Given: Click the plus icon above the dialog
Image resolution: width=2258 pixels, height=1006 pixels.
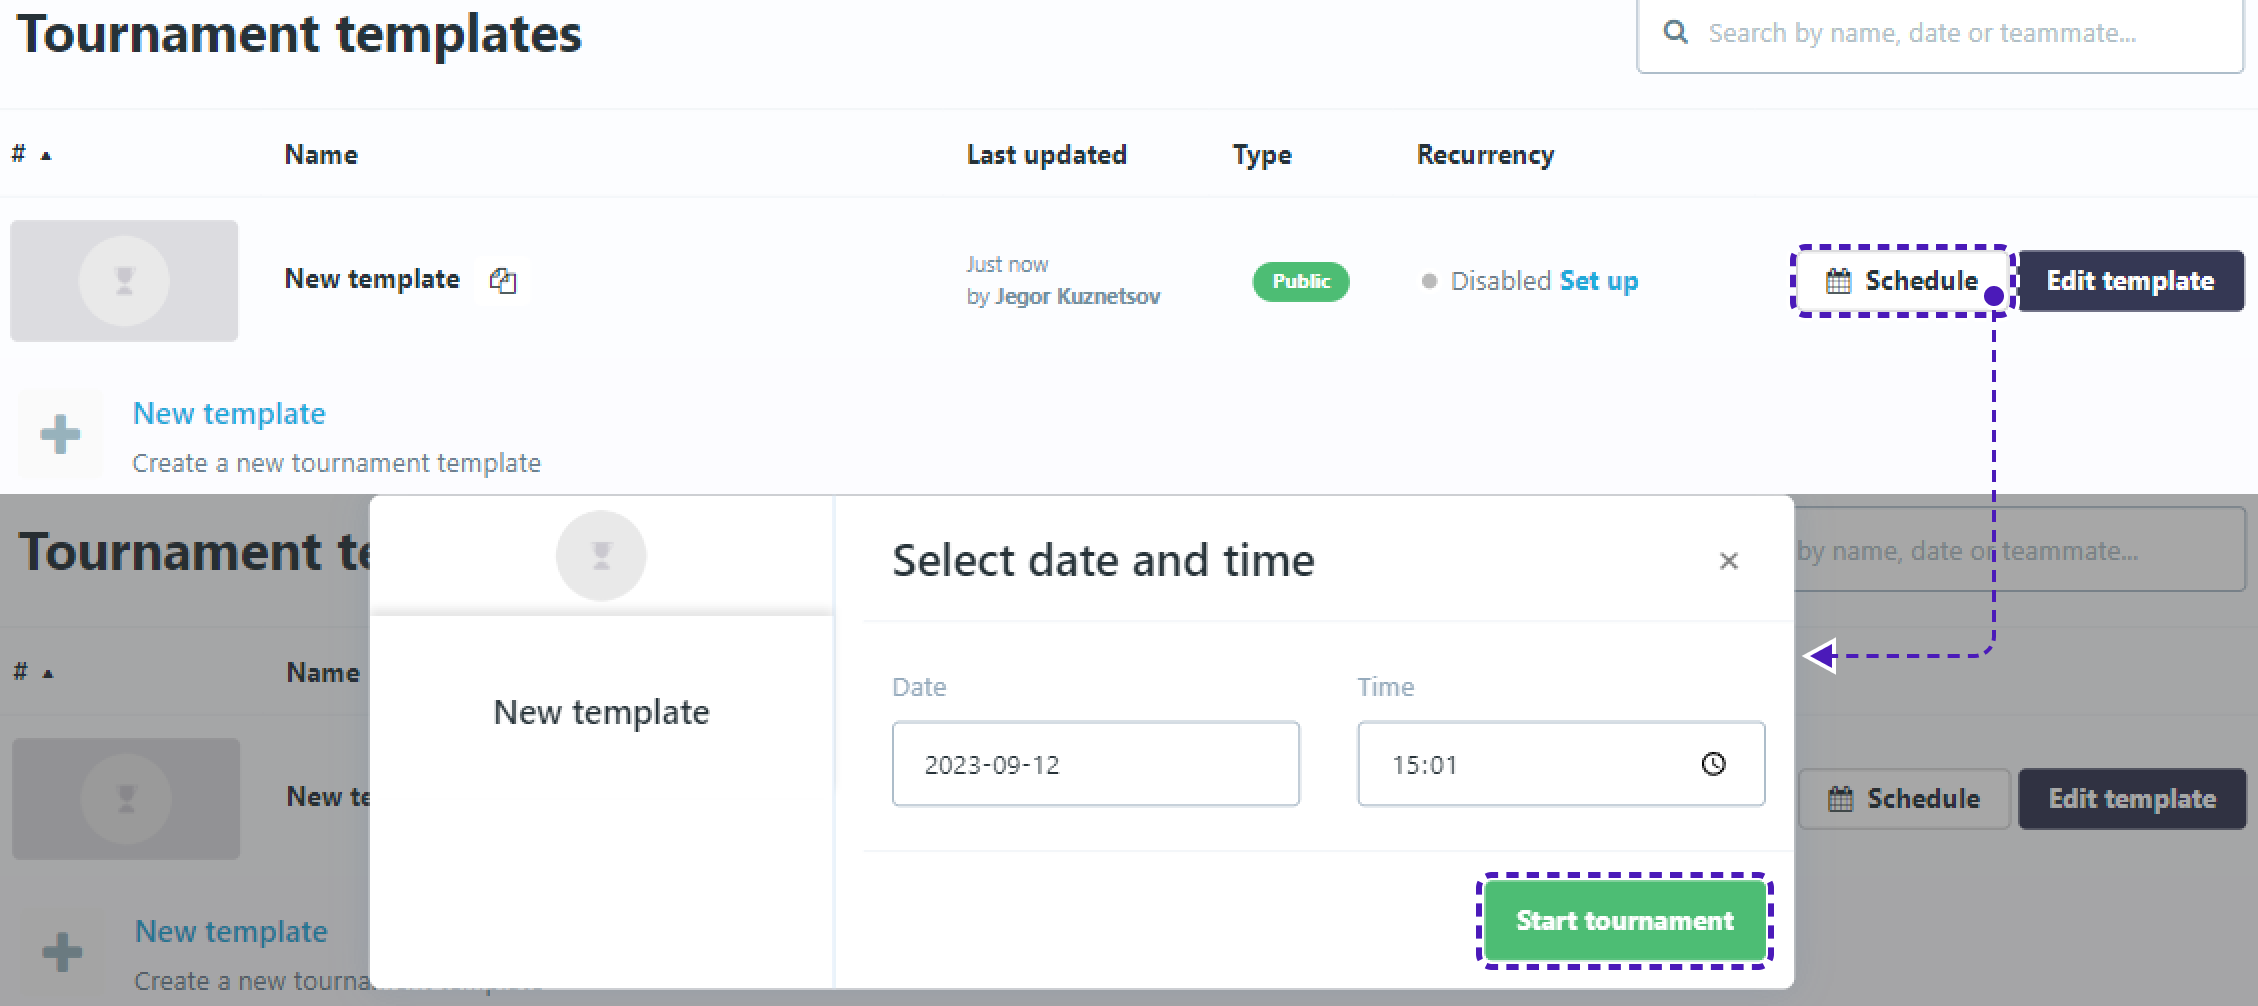Looking at the screenshot, I should click(60, 434).
